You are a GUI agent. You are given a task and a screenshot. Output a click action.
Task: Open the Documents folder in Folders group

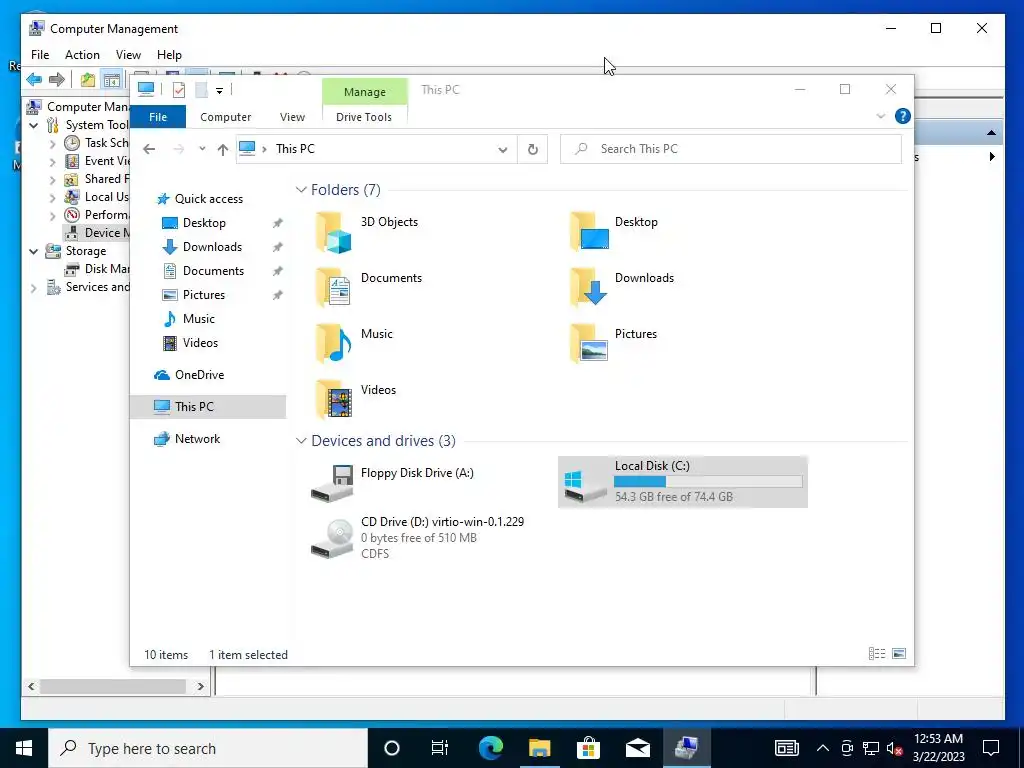pyautogui.click(x=368, y=287)
